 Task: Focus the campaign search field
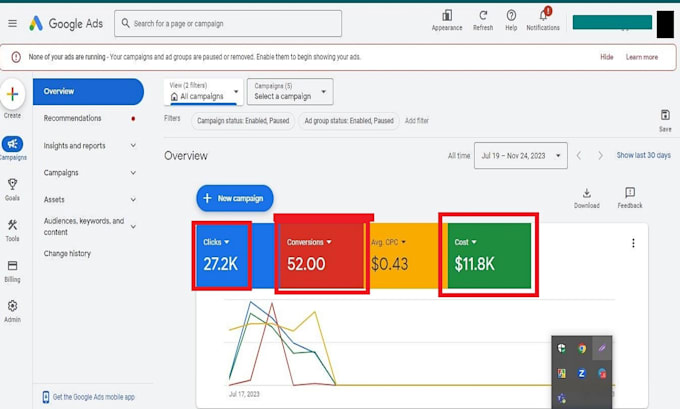(x=228, y=23)
